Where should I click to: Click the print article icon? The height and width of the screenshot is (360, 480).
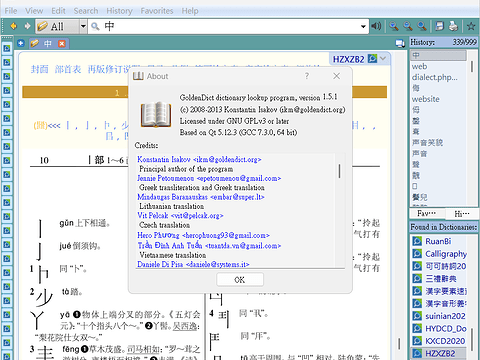click(x=453, y=26)
